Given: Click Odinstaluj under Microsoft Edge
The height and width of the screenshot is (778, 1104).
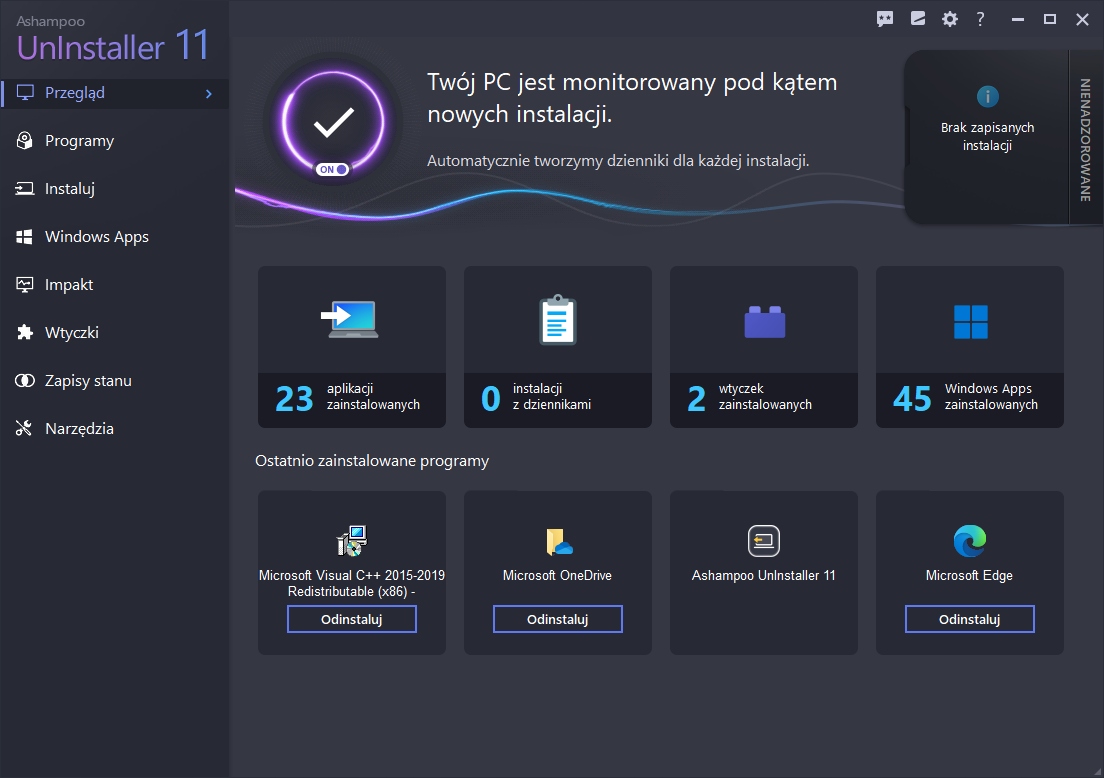Looking at the screenshot, I should (970, 619).
